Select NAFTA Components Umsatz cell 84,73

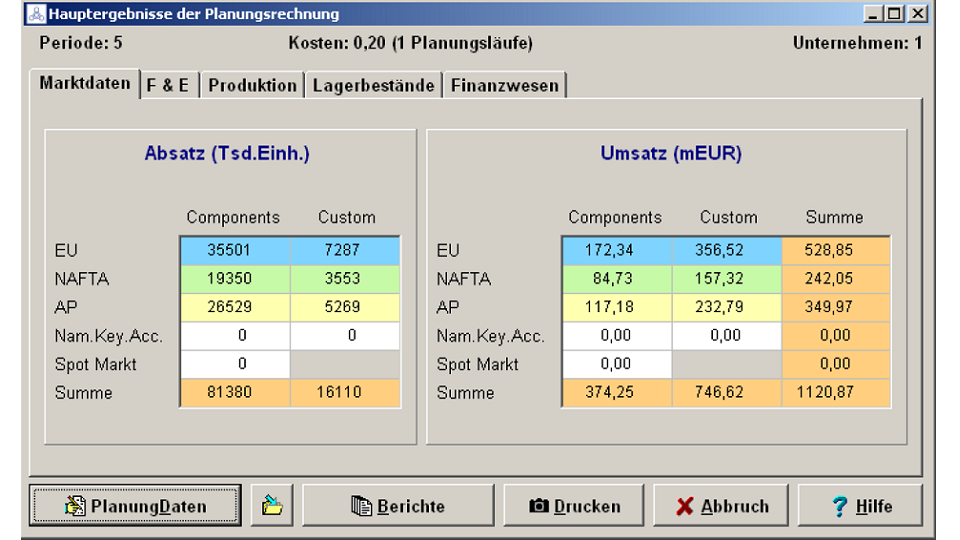(x=617, y=279)
